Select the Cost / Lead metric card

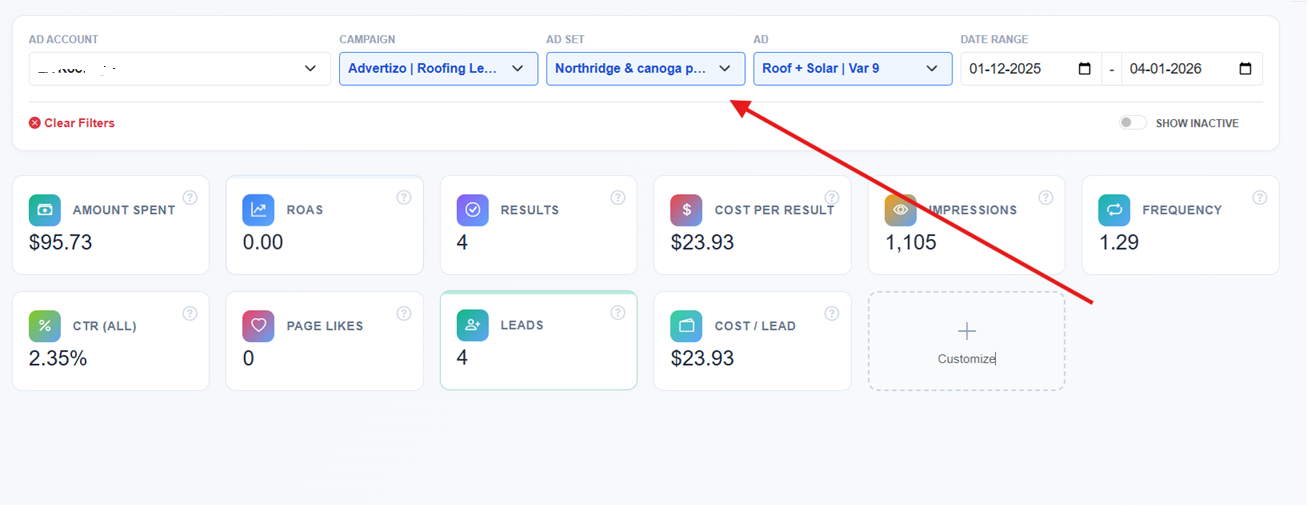[752, 341]
